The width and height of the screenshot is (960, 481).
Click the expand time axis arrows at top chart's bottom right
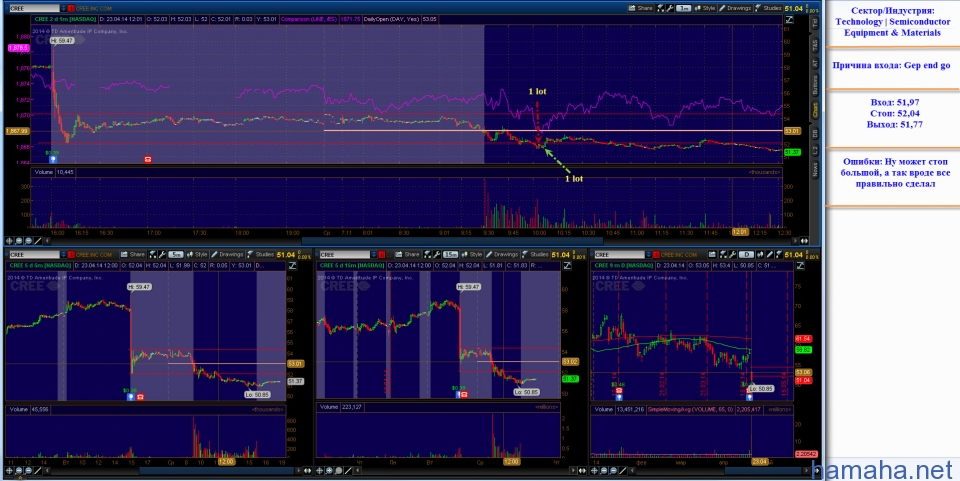(804, 241)
